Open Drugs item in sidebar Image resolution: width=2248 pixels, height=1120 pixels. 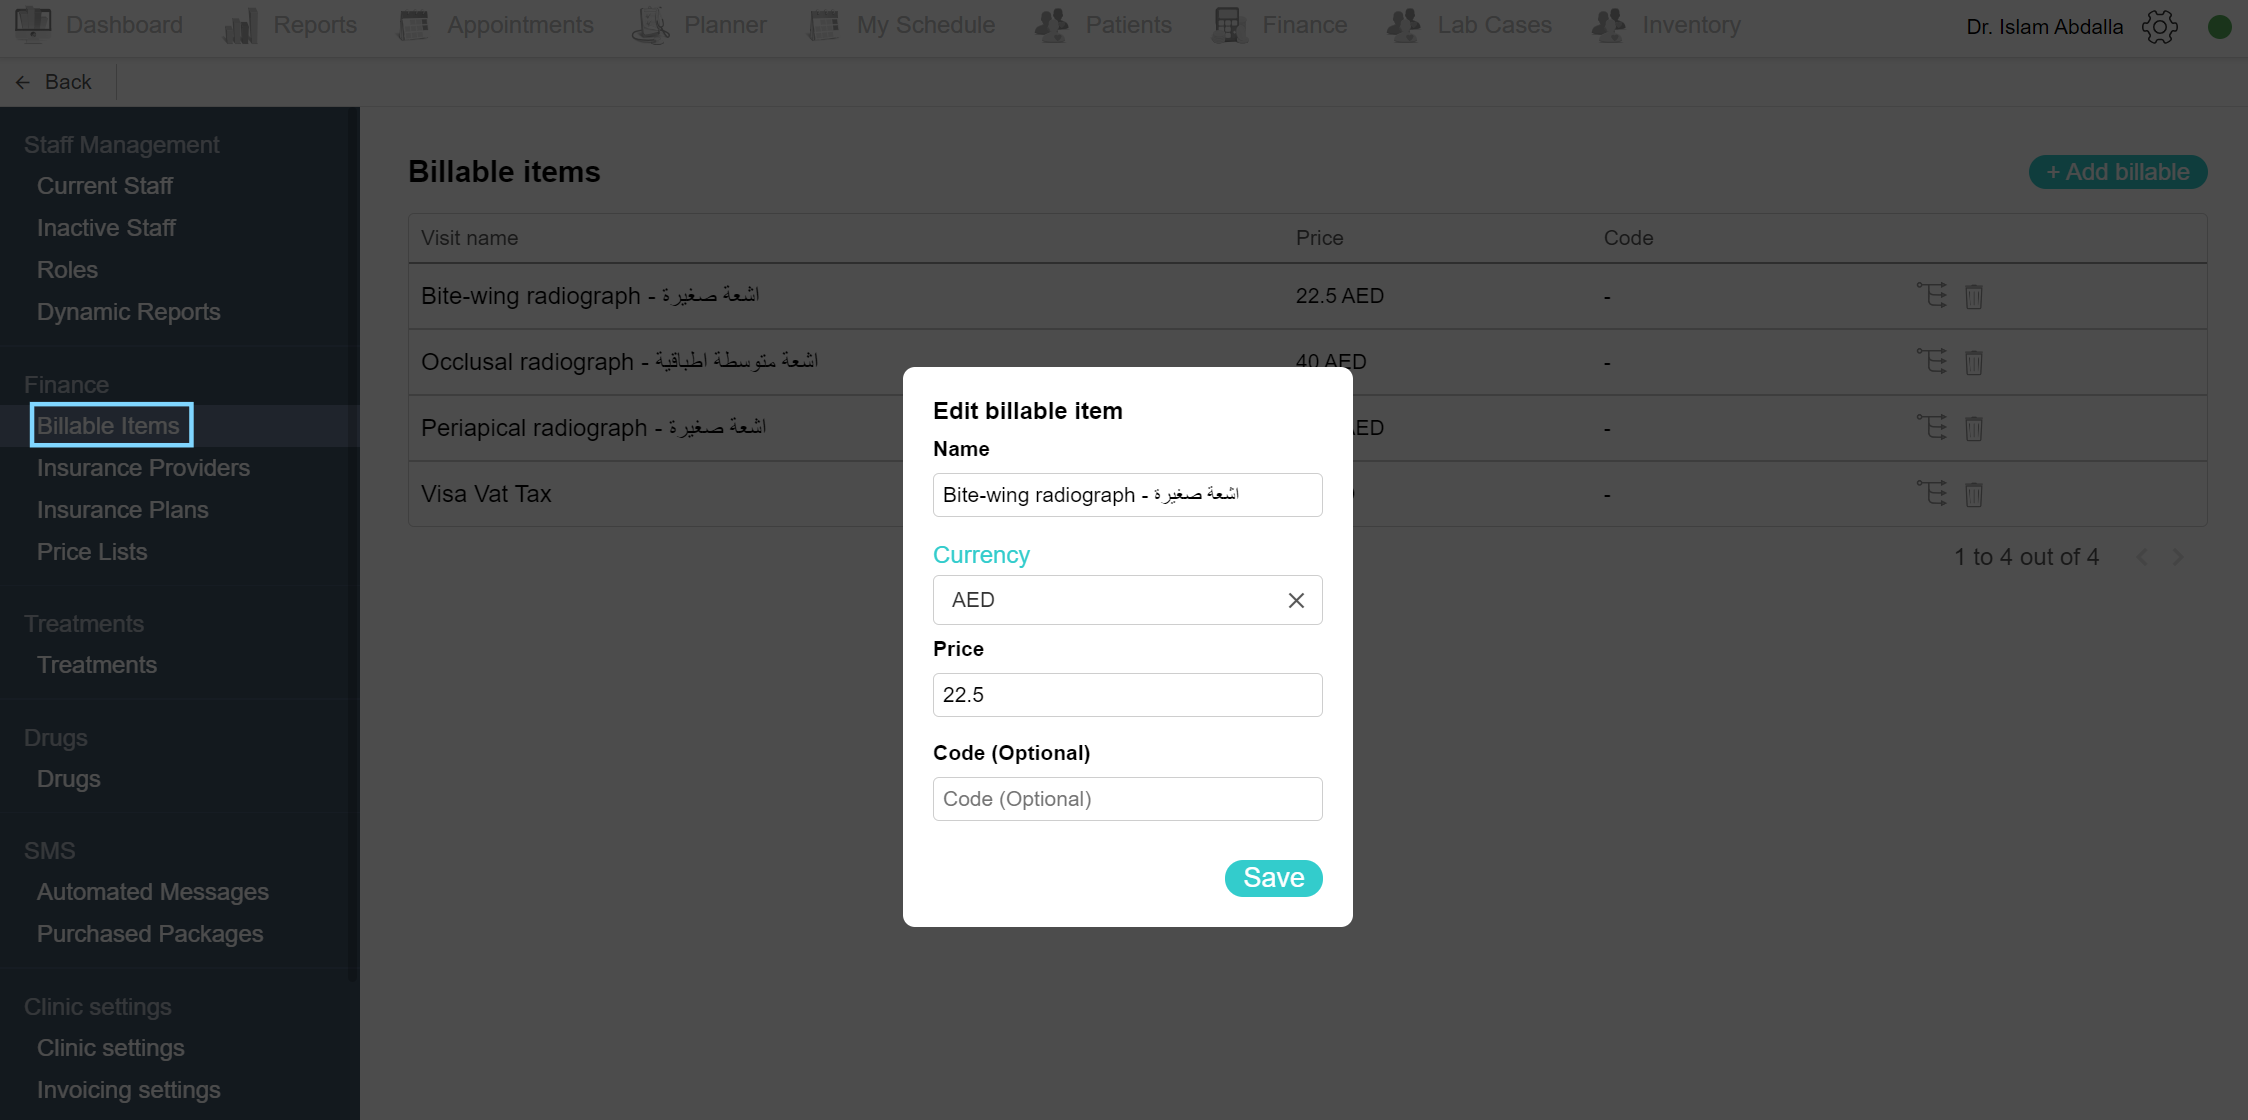[68, 779]
